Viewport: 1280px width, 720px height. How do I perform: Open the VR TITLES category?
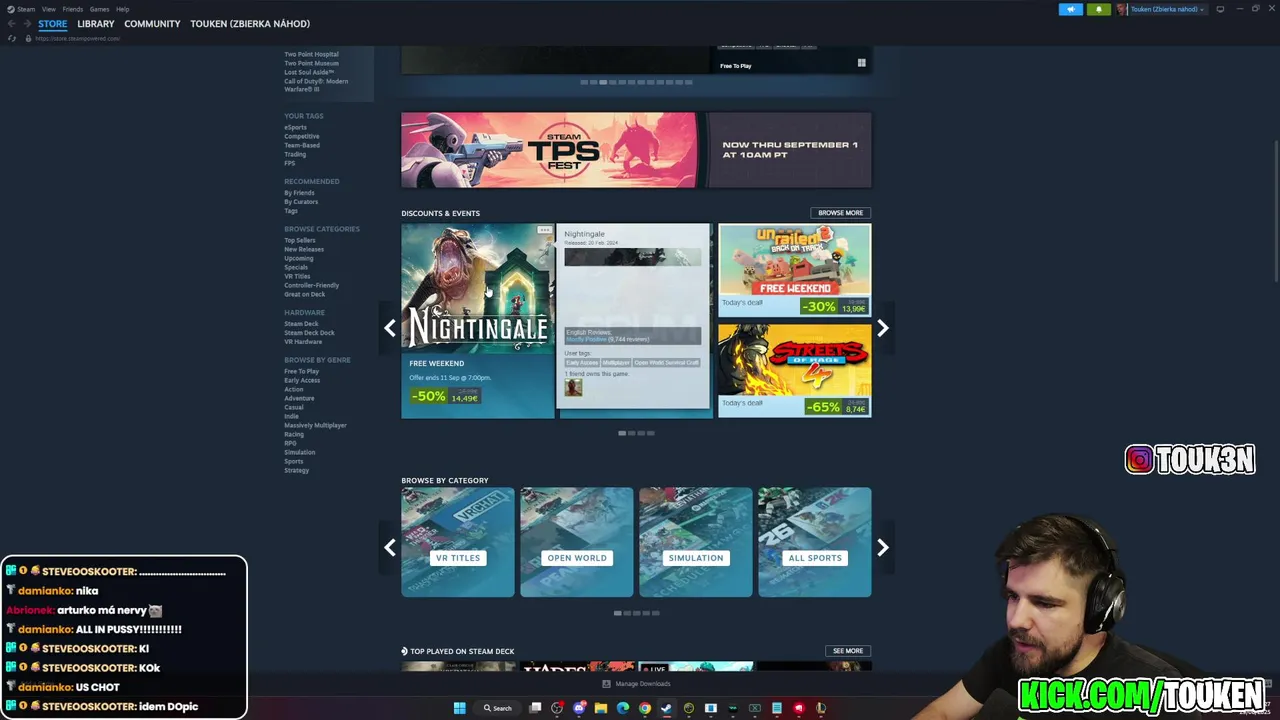pos(458,542)
